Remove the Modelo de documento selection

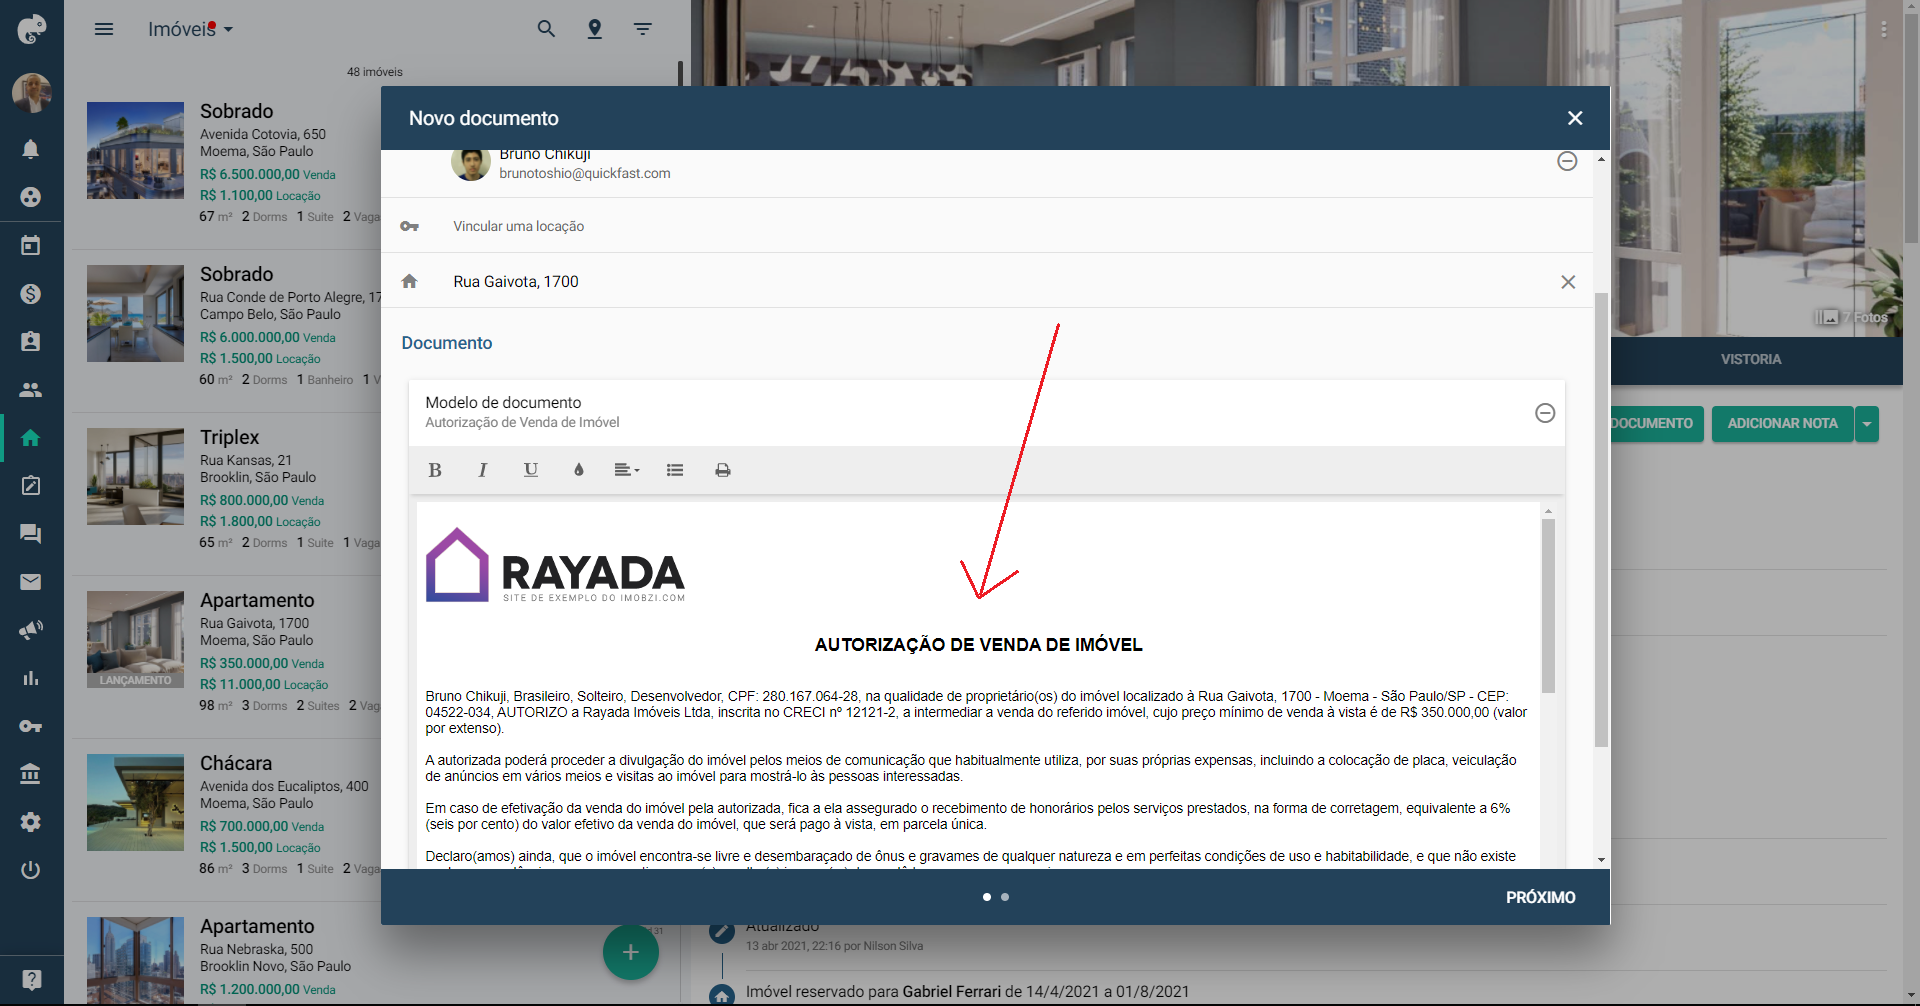1545,413
